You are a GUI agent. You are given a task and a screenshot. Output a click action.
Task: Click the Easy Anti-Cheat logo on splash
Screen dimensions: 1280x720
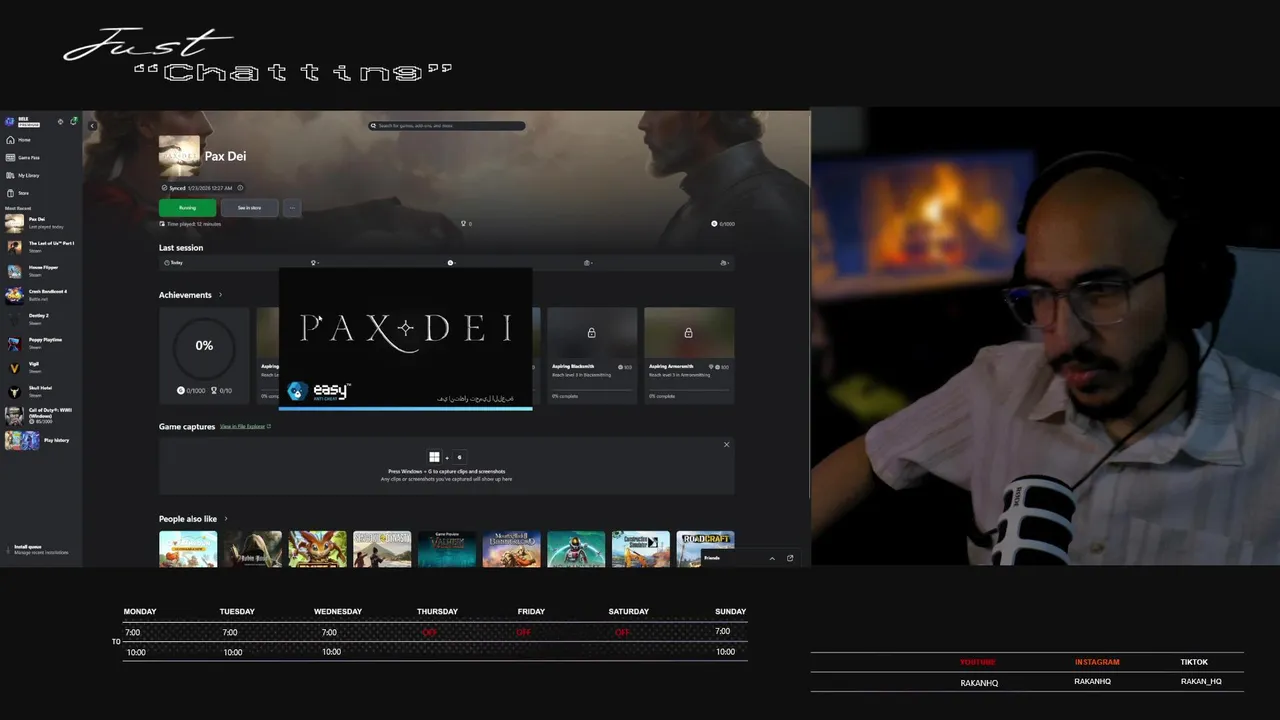[x=319, y=391]
